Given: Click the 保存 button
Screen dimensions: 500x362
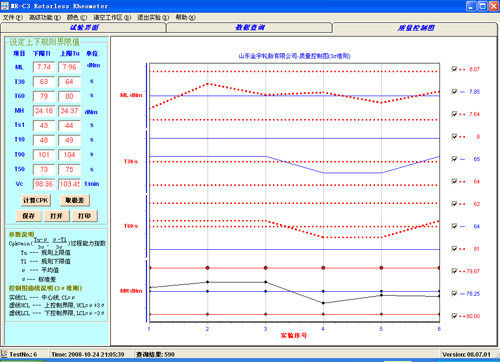Looking at the screenshot, I should tap(28, 216).
